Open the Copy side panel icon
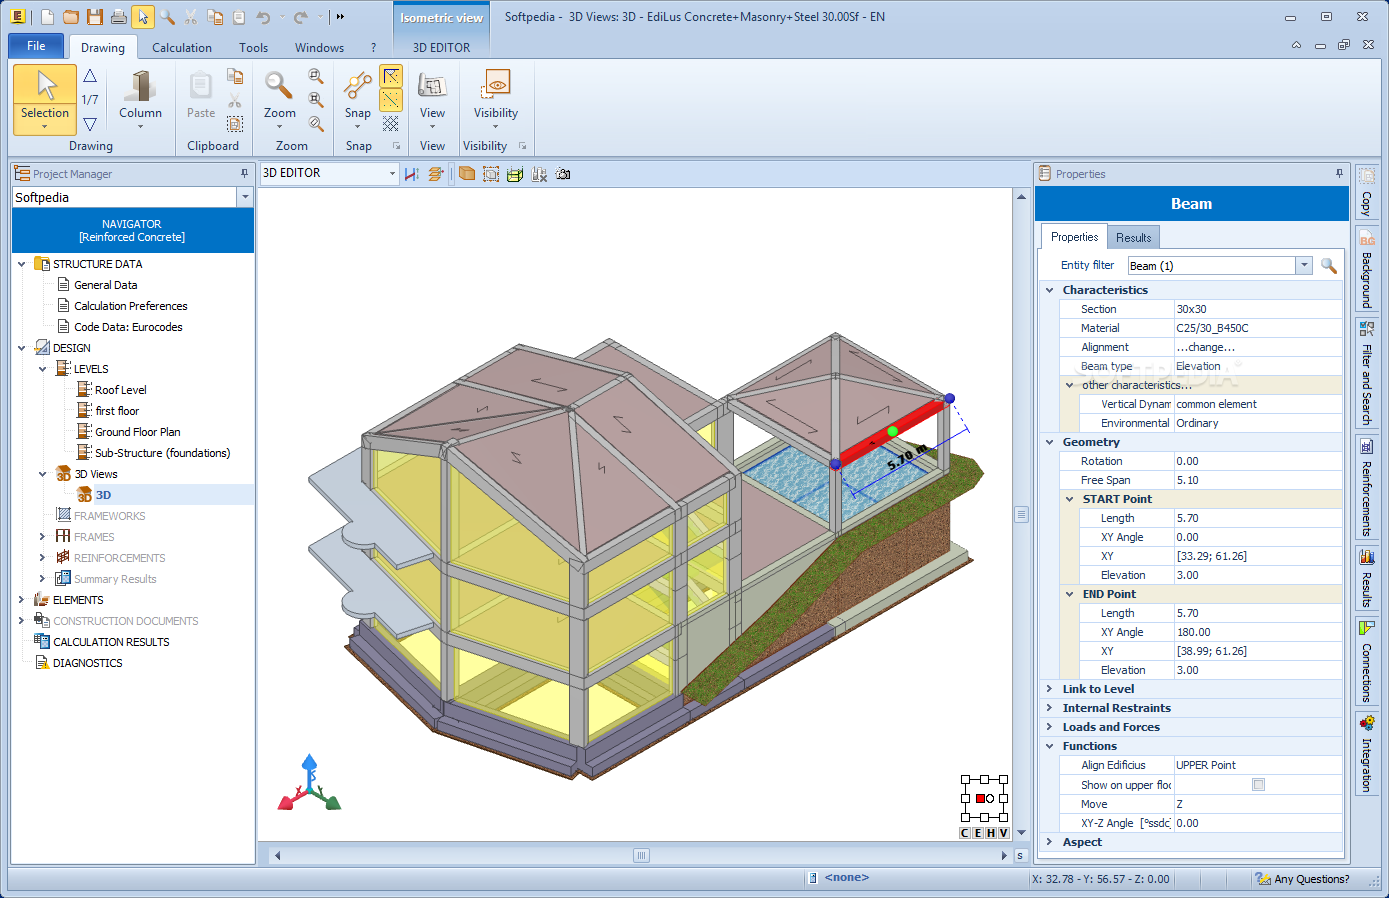The image size is (1389, 898). [x=1366, y=191]
